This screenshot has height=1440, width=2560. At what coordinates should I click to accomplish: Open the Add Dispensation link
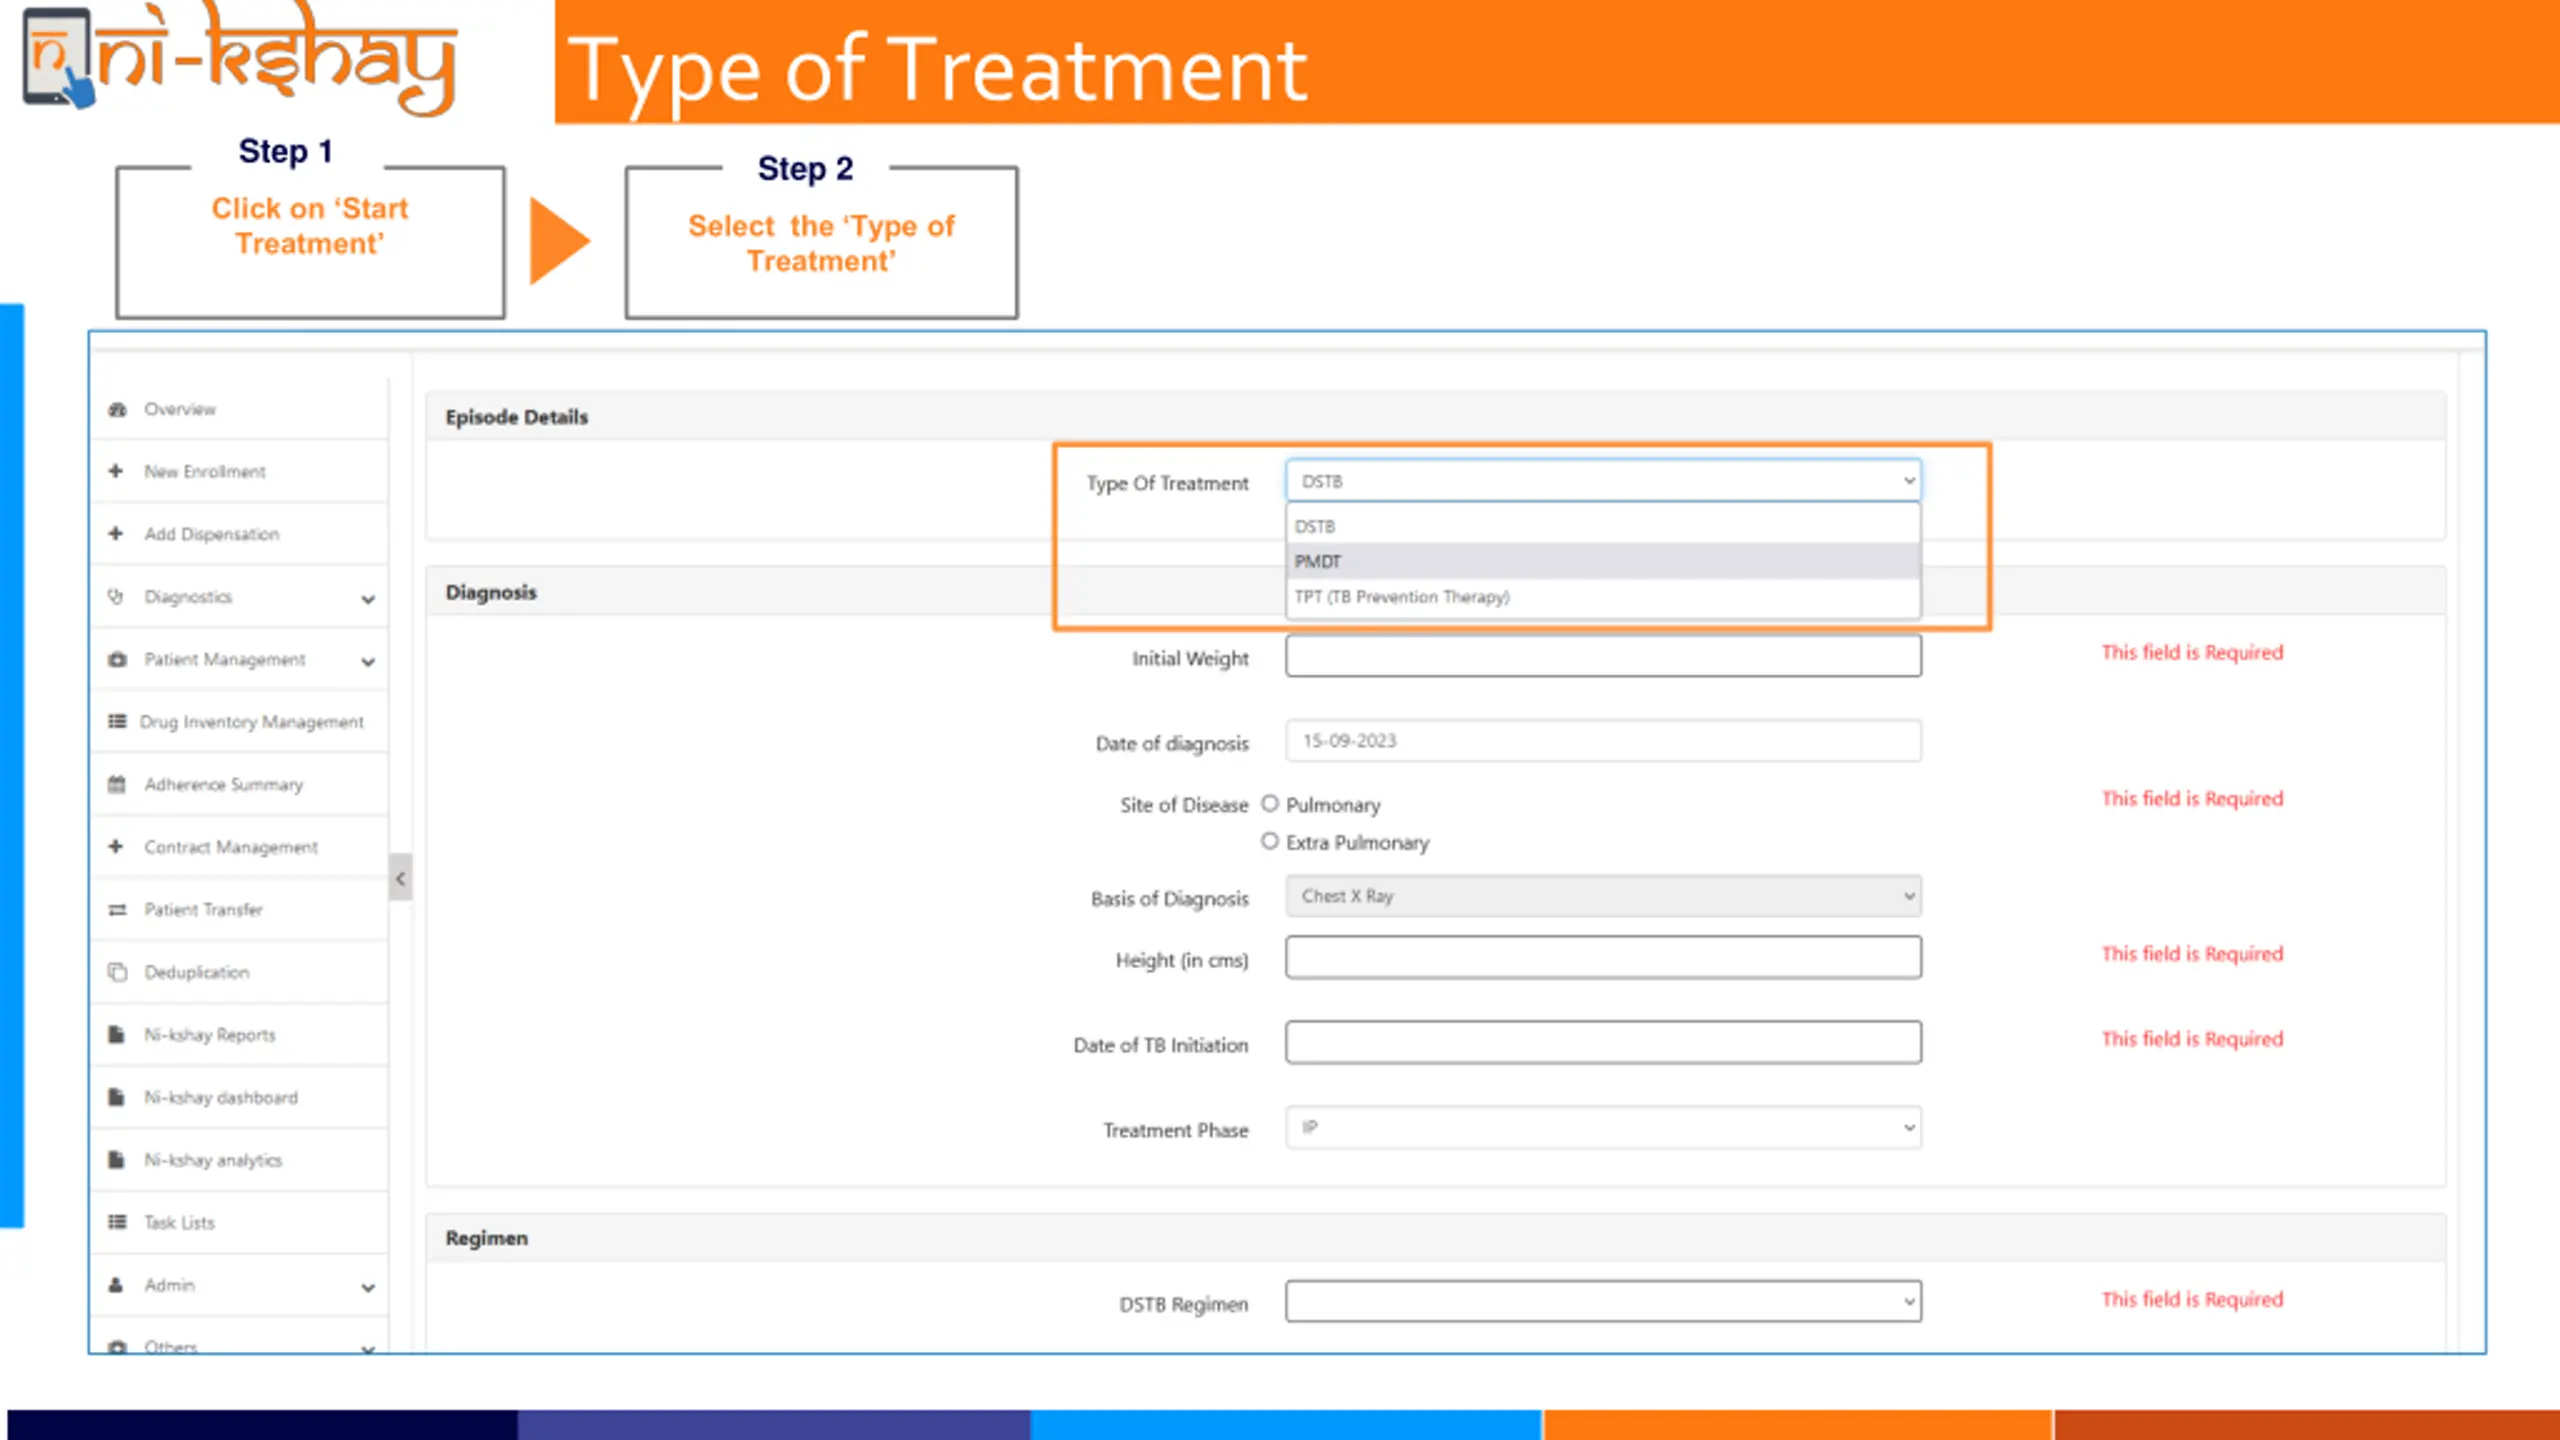211,534
